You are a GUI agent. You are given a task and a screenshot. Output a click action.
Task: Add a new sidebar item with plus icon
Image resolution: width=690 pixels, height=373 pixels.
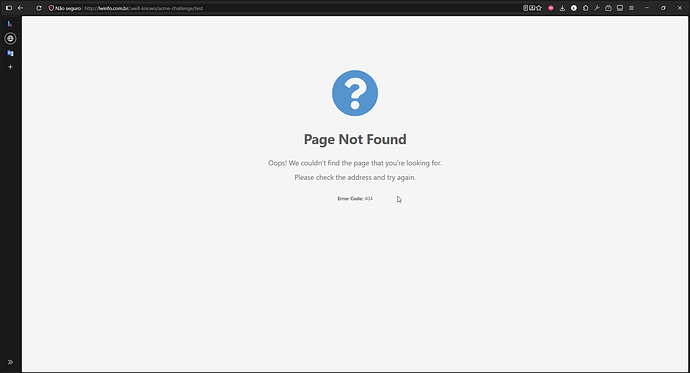pos(10,67)
